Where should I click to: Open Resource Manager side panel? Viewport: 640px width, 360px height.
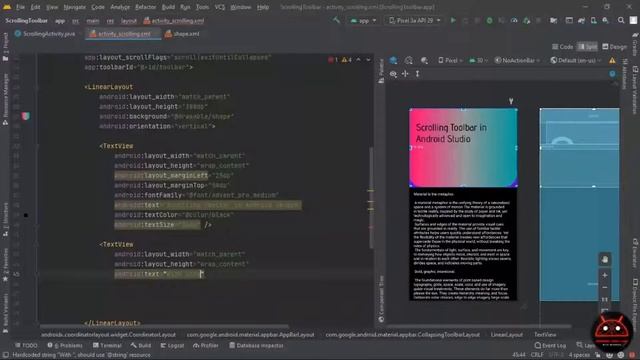click(5, 100)
